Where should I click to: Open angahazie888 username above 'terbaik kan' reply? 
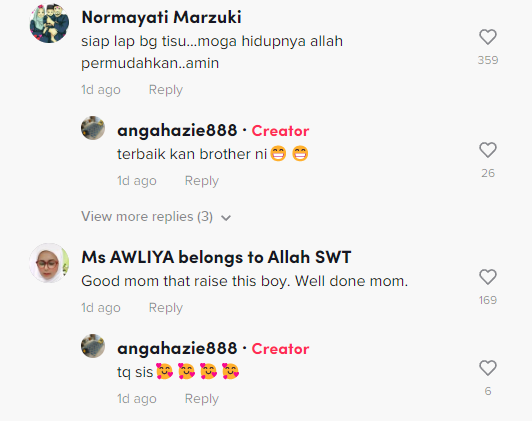[x=177, y=131]
